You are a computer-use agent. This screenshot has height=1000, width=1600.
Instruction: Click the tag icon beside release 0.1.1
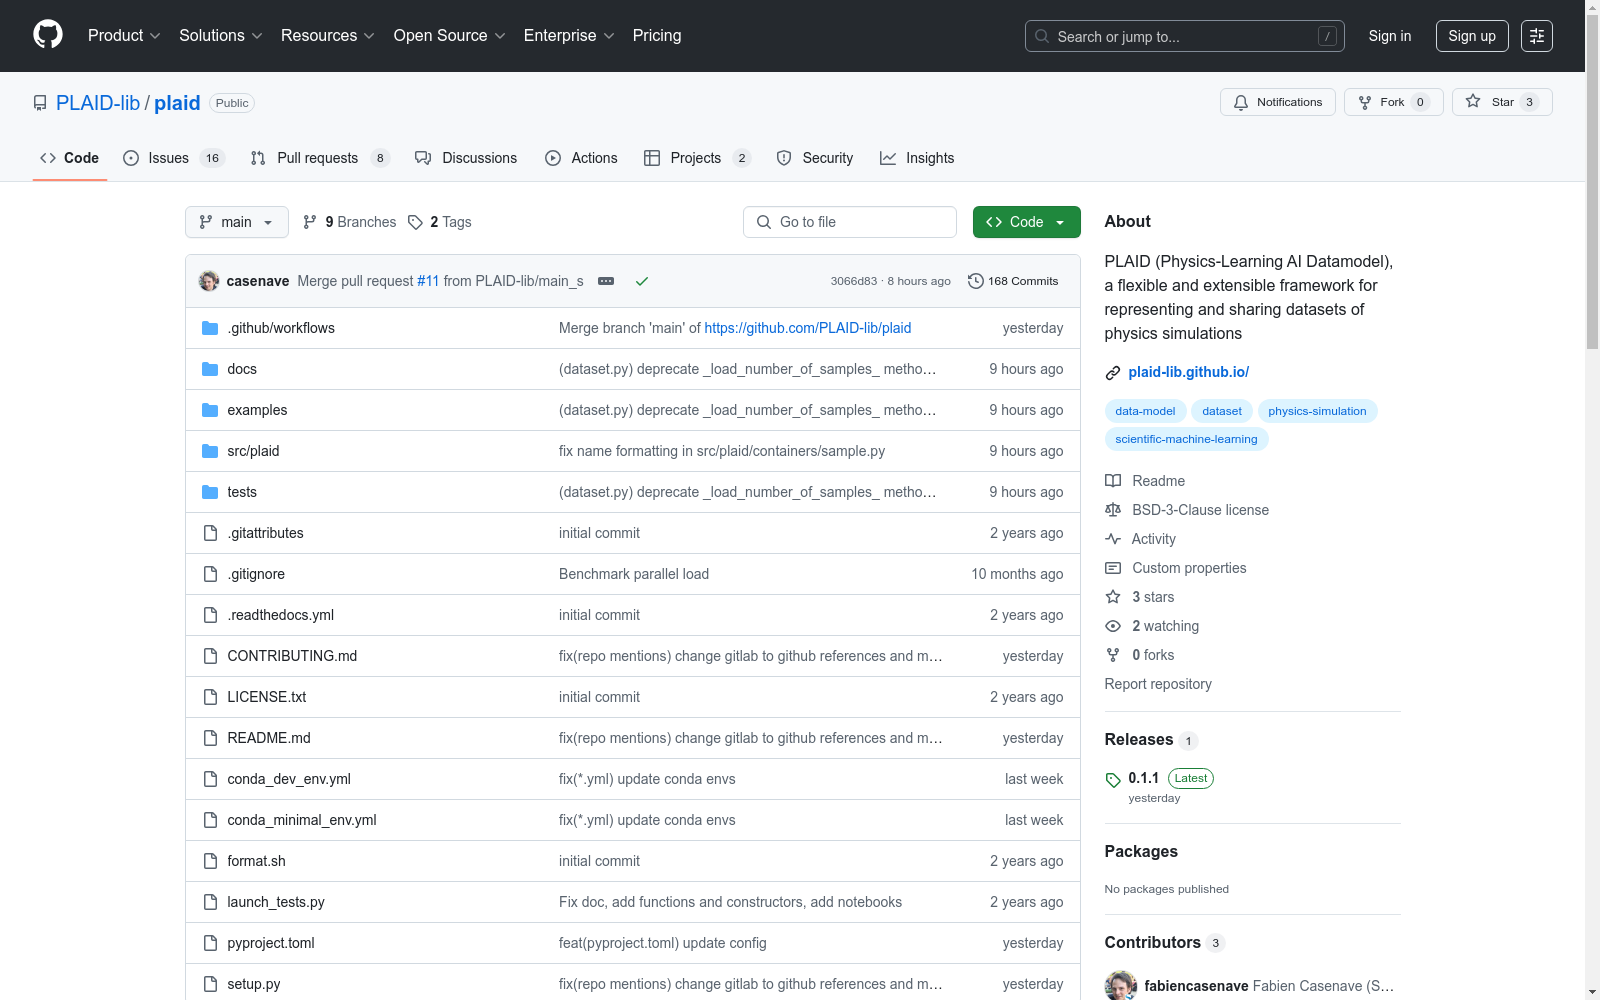tap(1113, 780)
